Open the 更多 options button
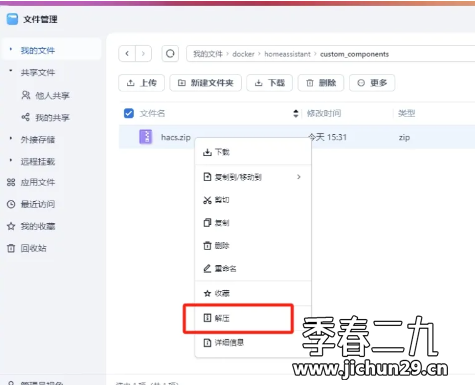 pos(372,83)
